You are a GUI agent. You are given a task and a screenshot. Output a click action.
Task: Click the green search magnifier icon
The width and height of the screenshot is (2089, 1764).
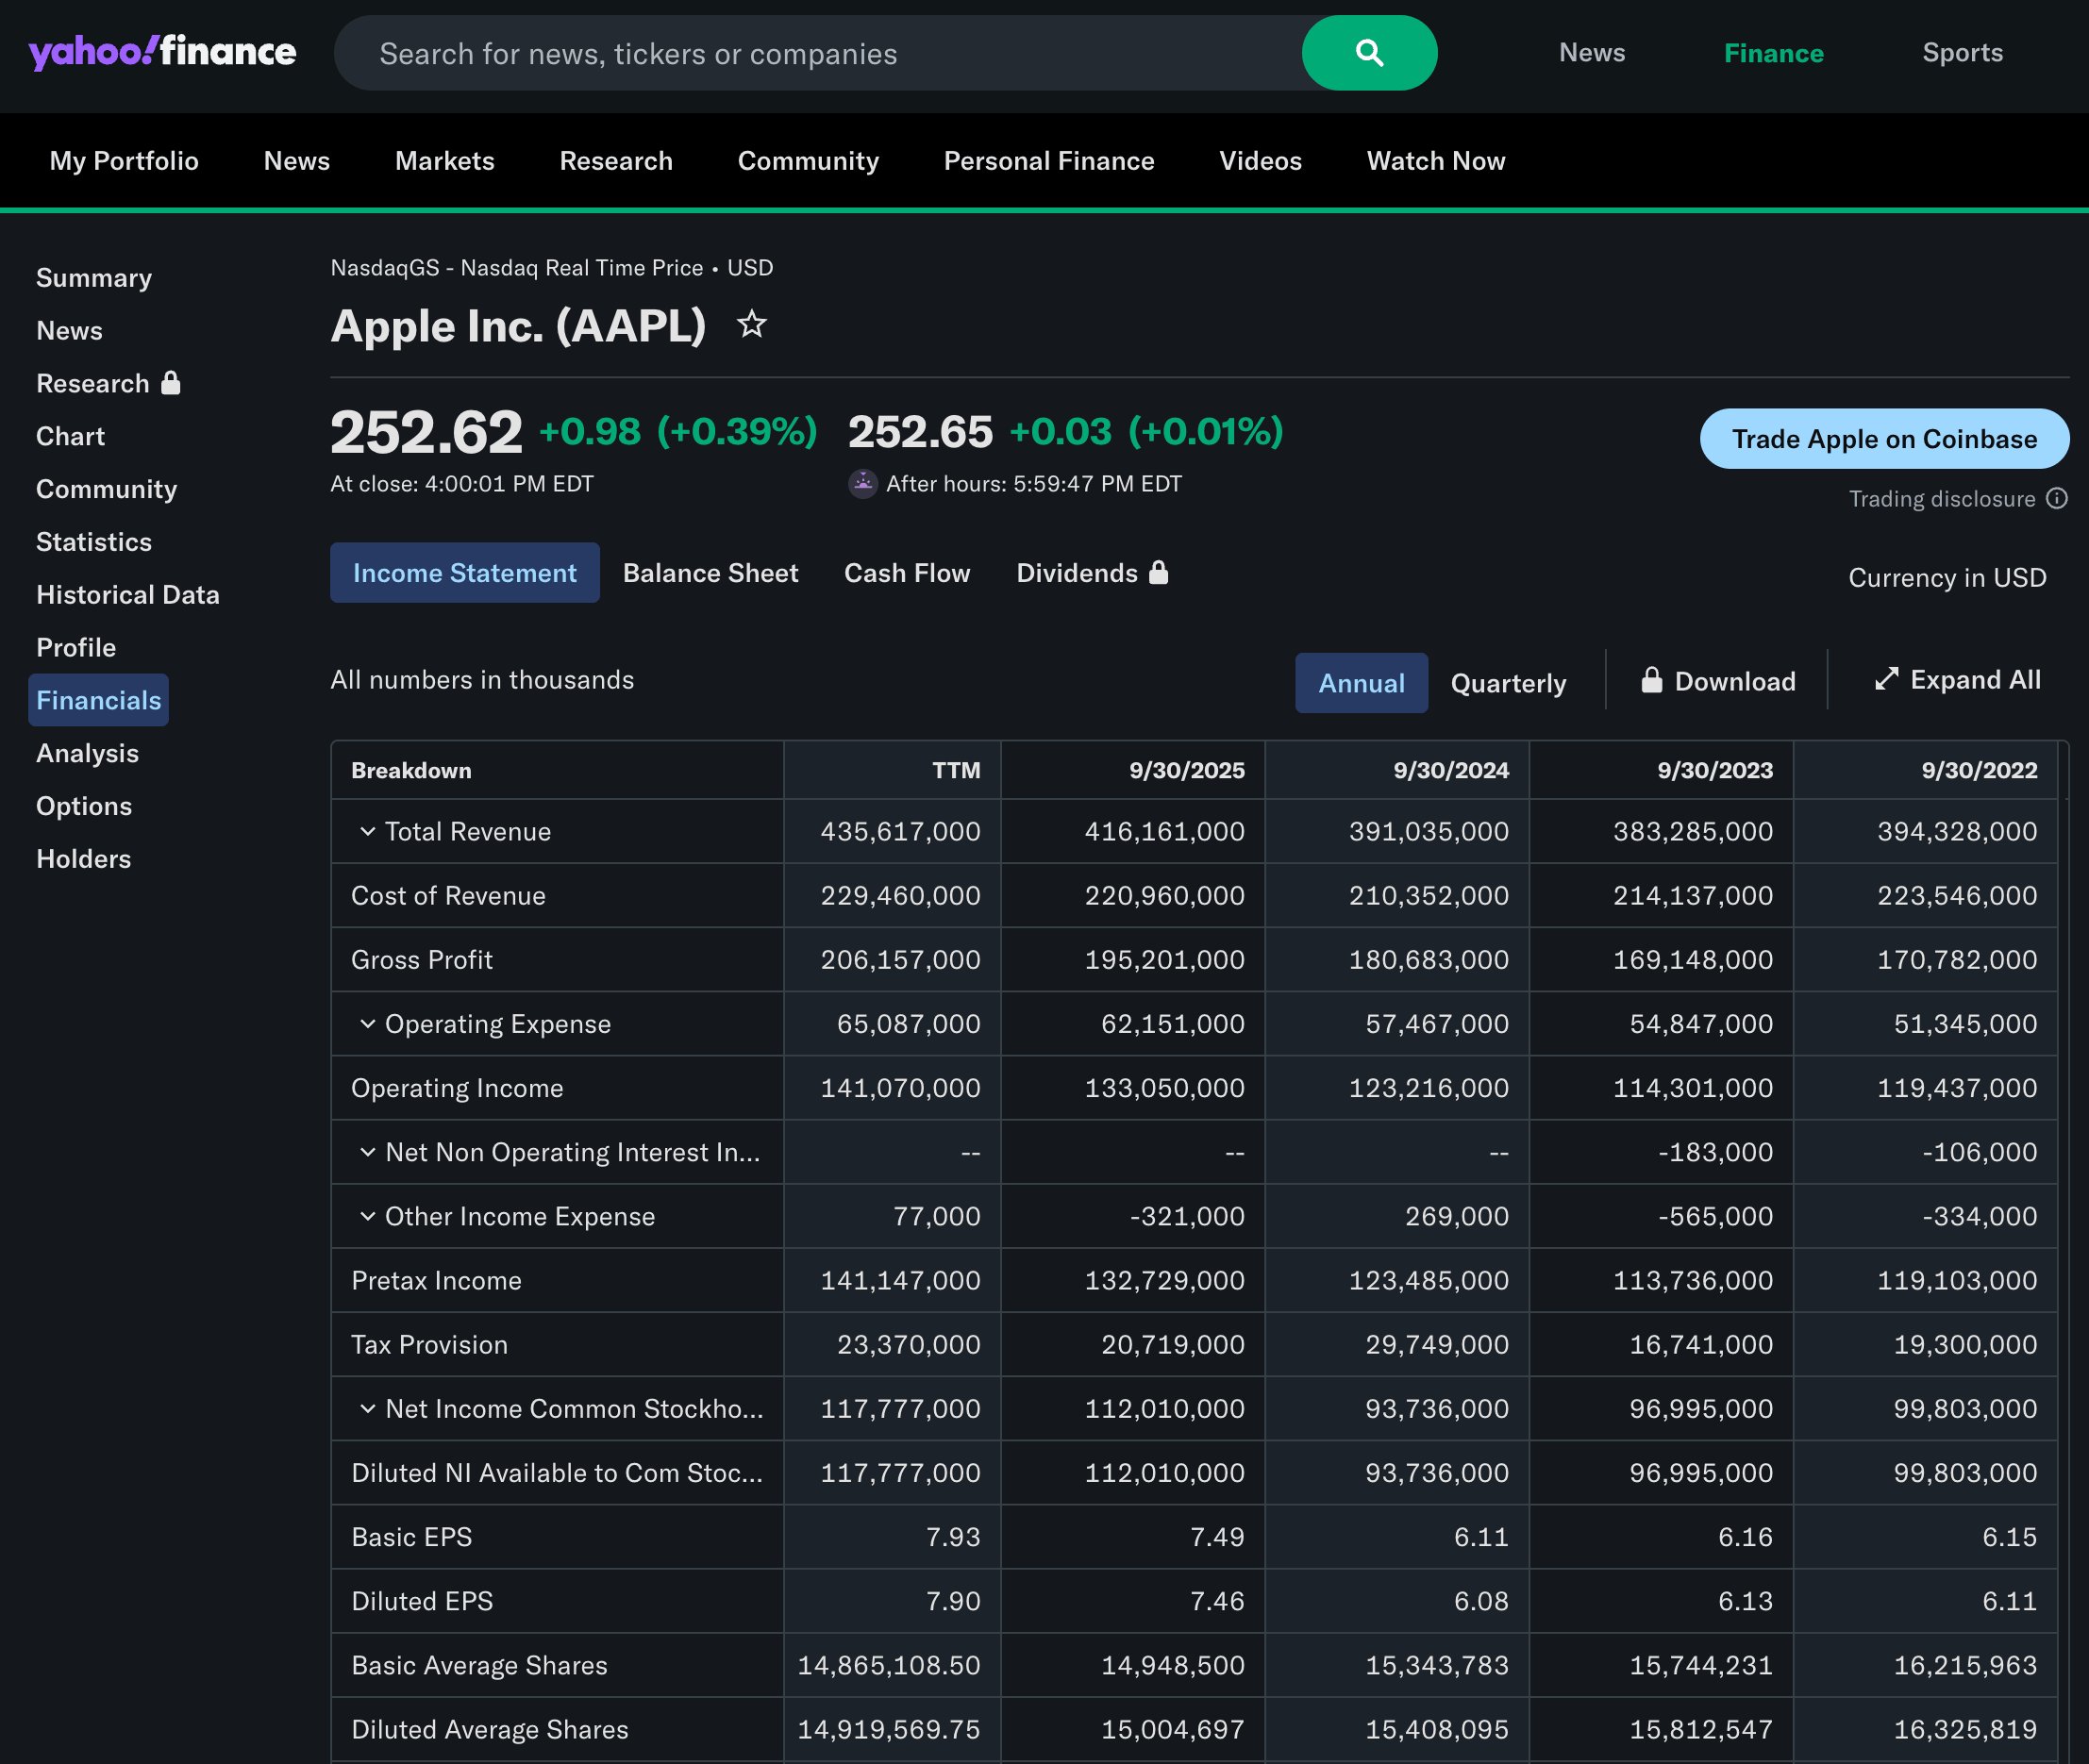click(x=1369, y=52)
